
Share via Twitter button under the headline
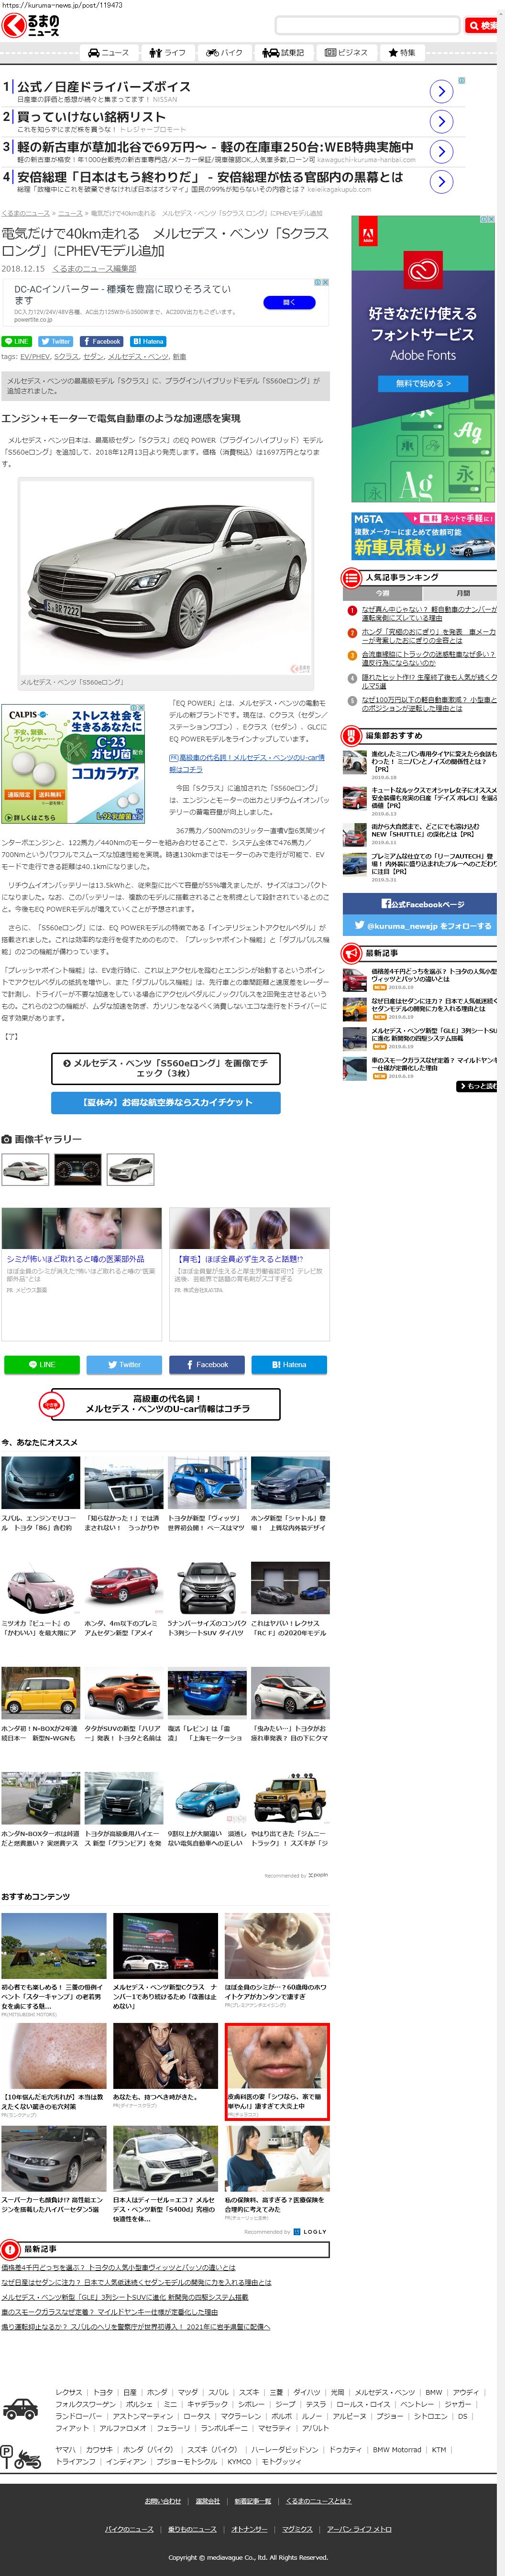pyautogui.click(x=56, y=341)
